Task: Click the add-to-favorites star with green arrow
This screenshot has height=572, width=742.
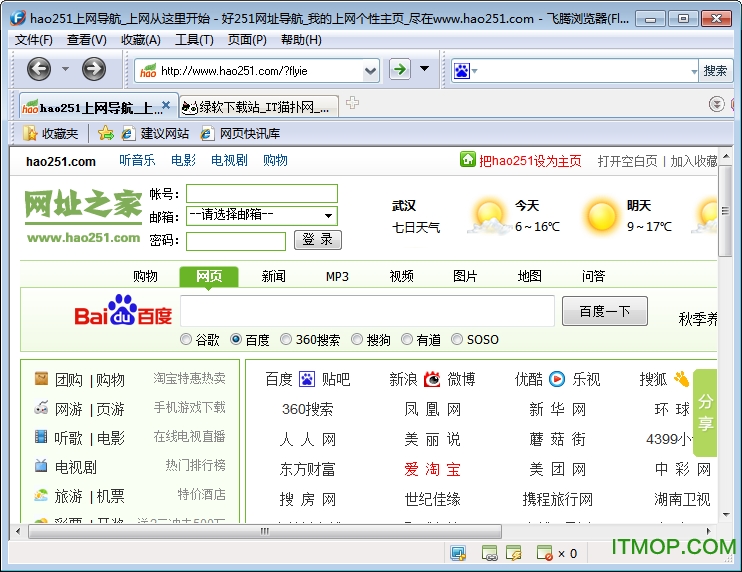Action: (x=106, y=133)
